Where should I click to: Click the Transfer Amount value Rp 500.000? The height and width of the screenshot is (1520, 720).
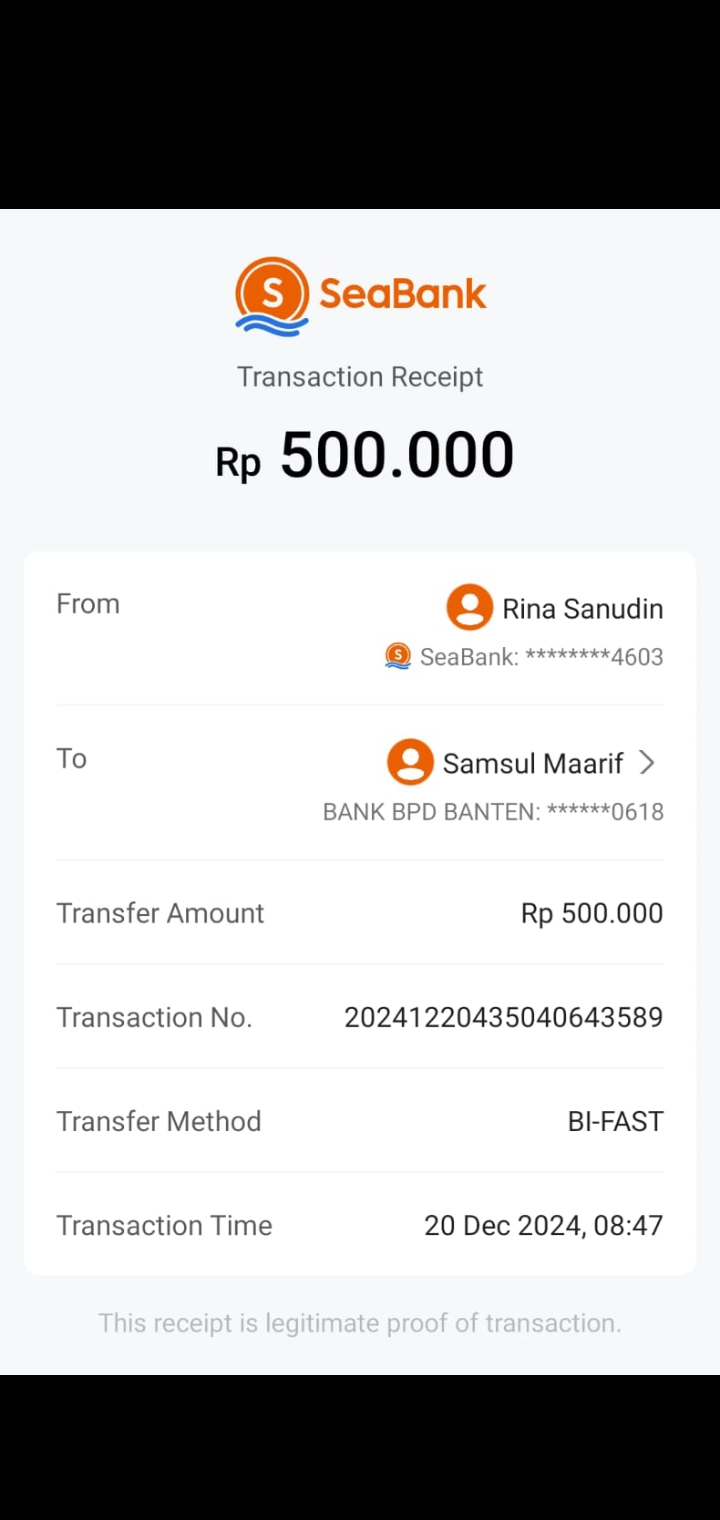click(x=592, y=913)
